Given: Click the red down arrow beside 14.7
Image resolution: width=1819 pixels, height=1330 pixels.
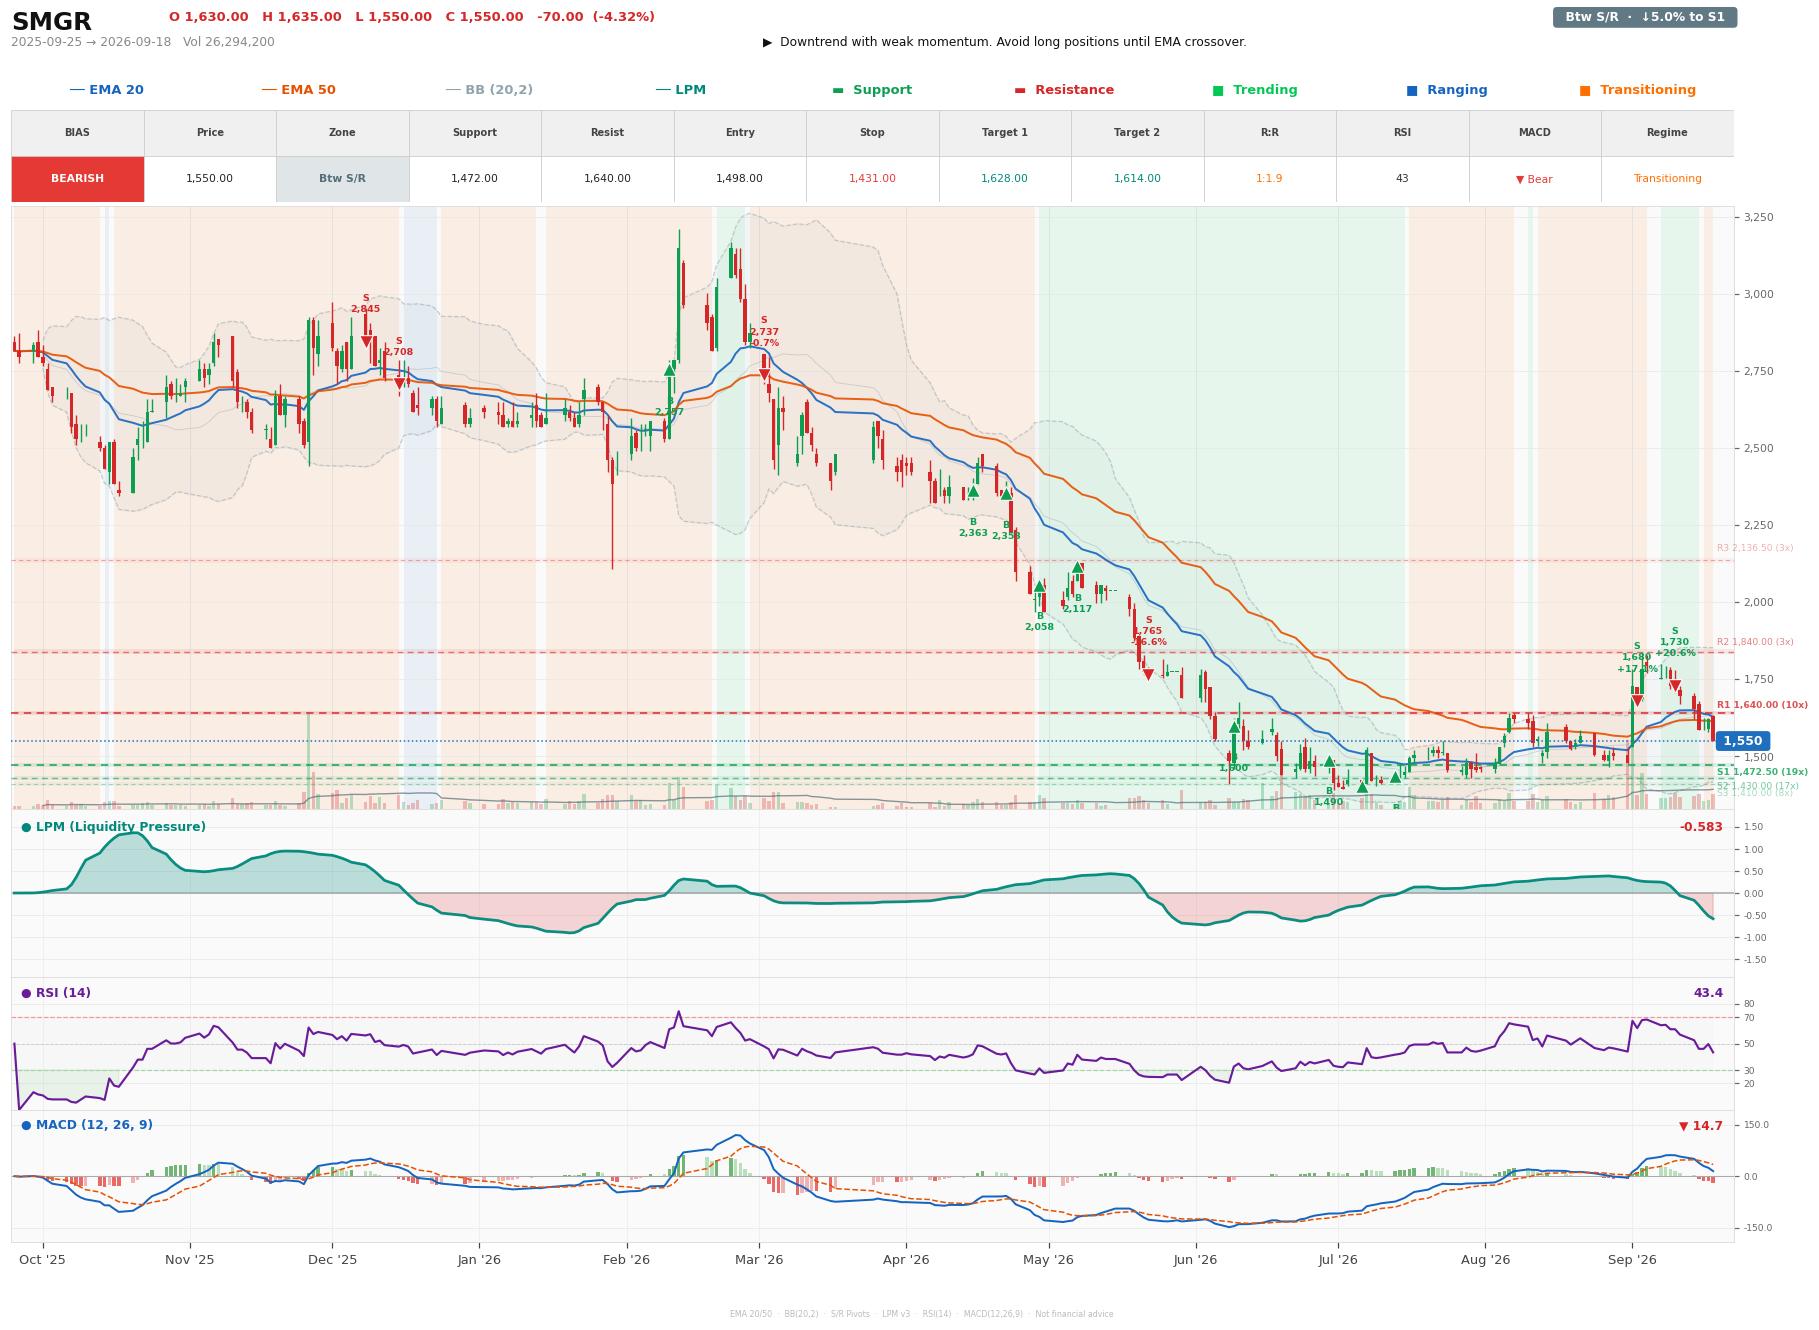Looking at the screenshot, I should point(1684,1126).
